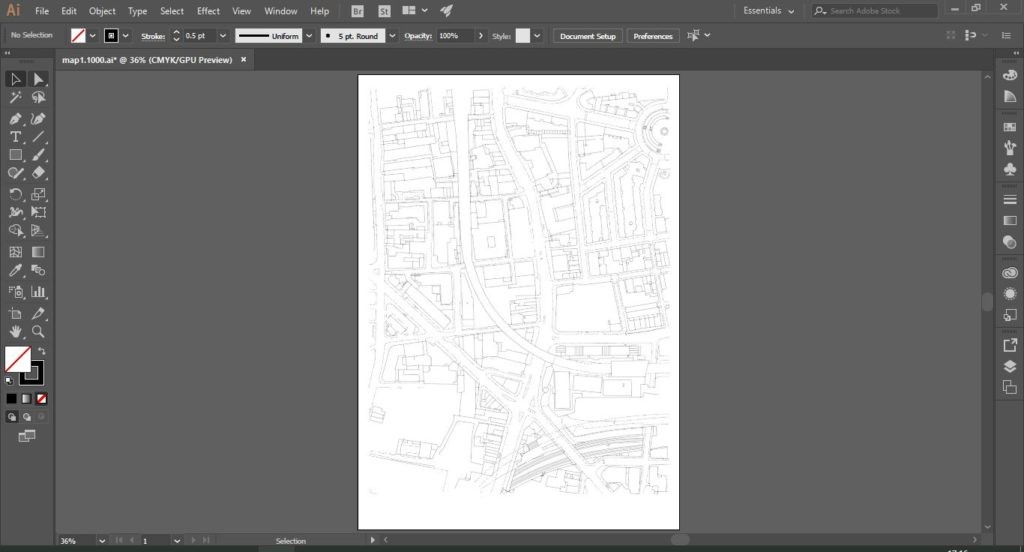Activate the Type tool
The height and width of the screenshot is (552, 1024).
(15, 137)
